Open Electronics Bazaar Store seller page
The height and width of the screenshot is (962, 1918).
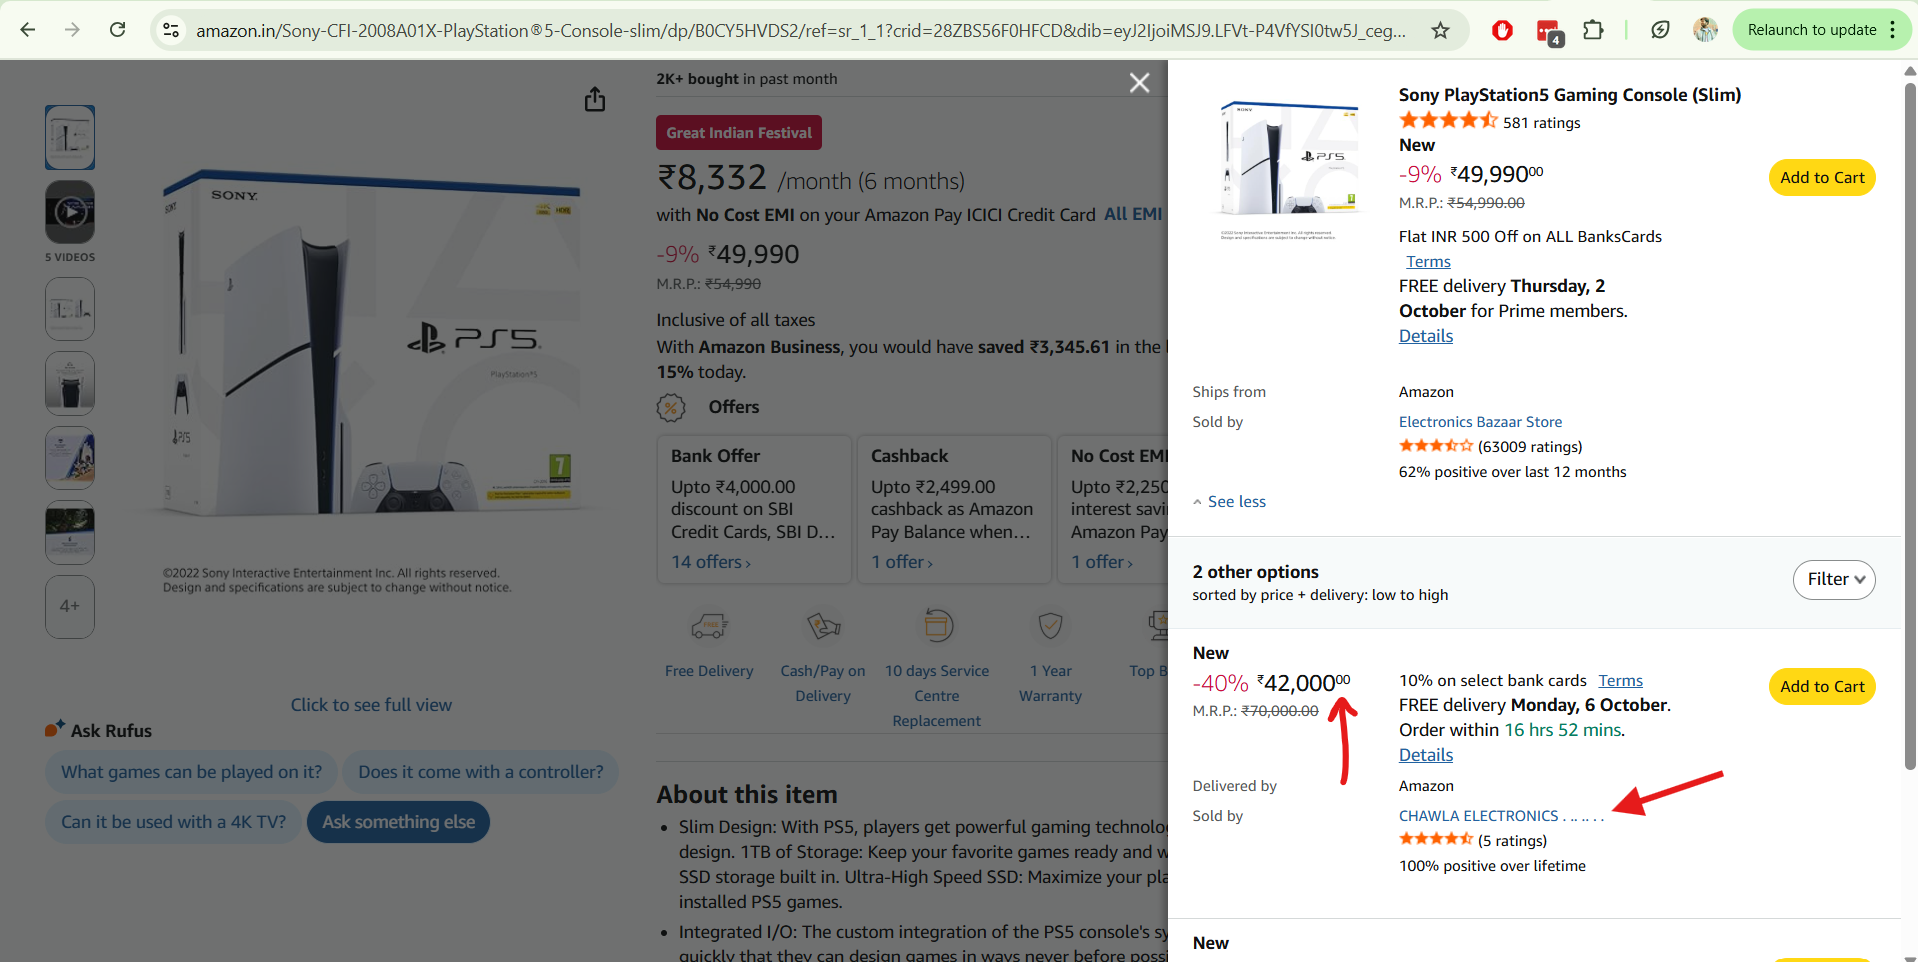(x=1479, y=422)
